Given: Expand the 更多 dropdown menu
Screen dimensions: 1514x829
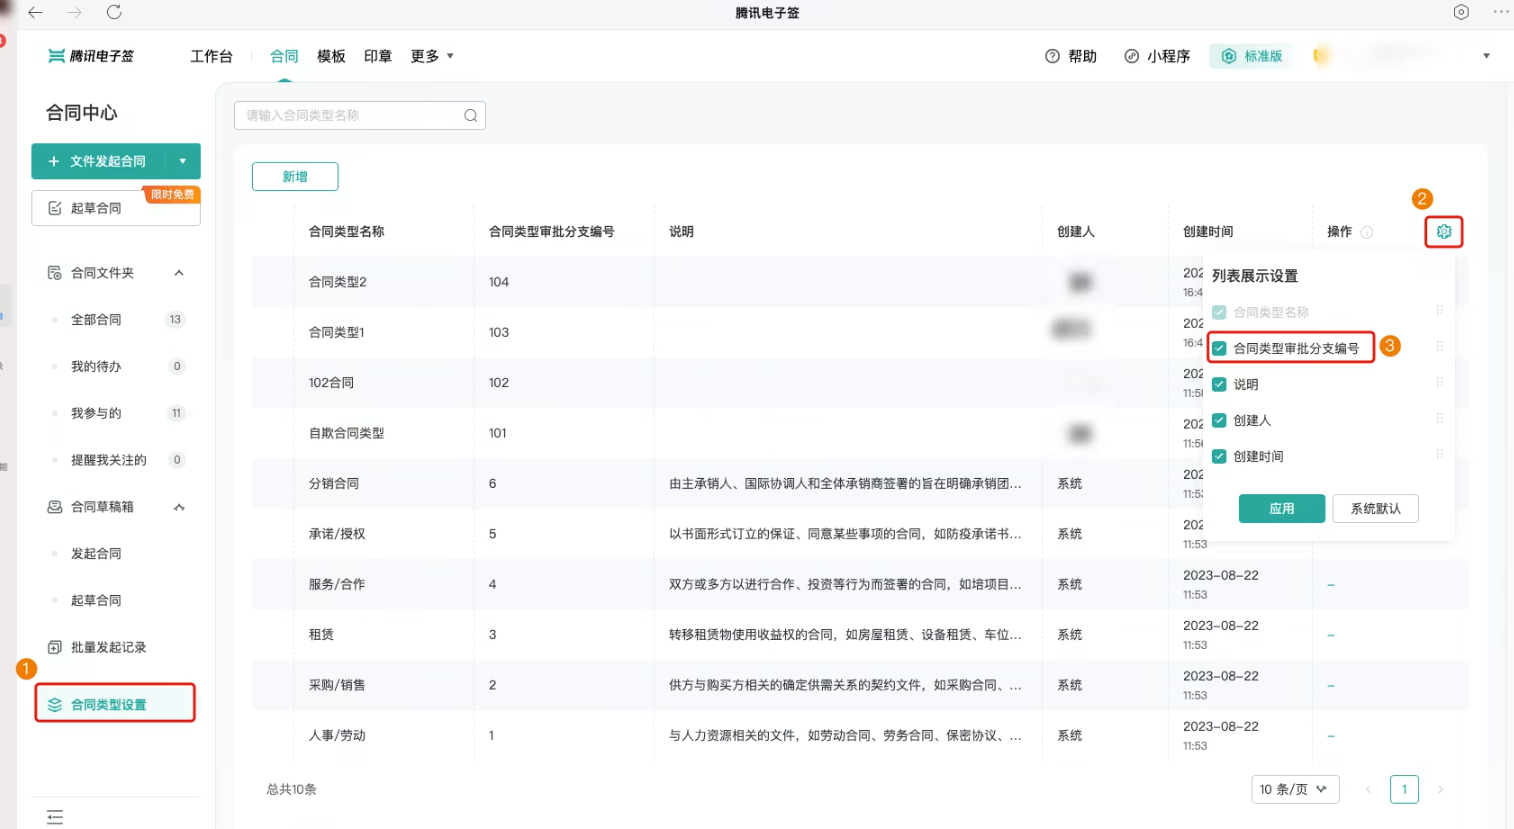Looking at the screenshot, I should (432, 57).
